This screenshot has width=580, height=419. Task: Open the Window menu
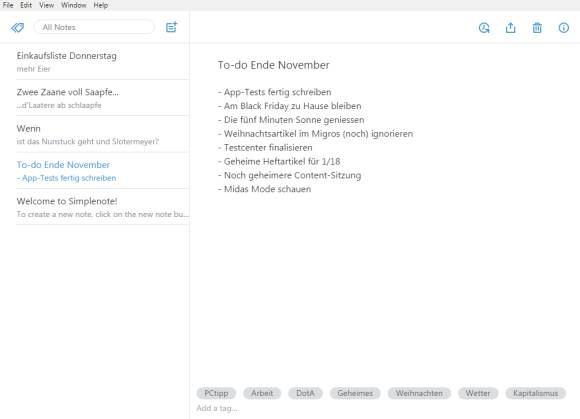74,5
